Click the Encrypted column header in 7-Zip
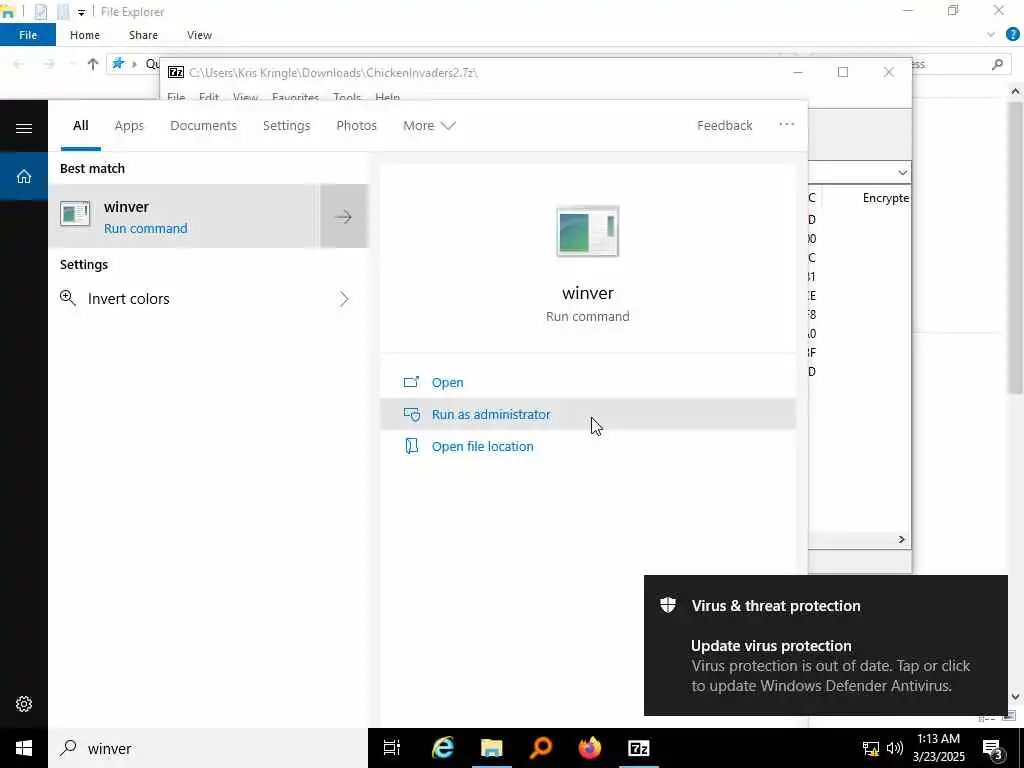This screenshot has width=1024, height=768. pos(885,198)
